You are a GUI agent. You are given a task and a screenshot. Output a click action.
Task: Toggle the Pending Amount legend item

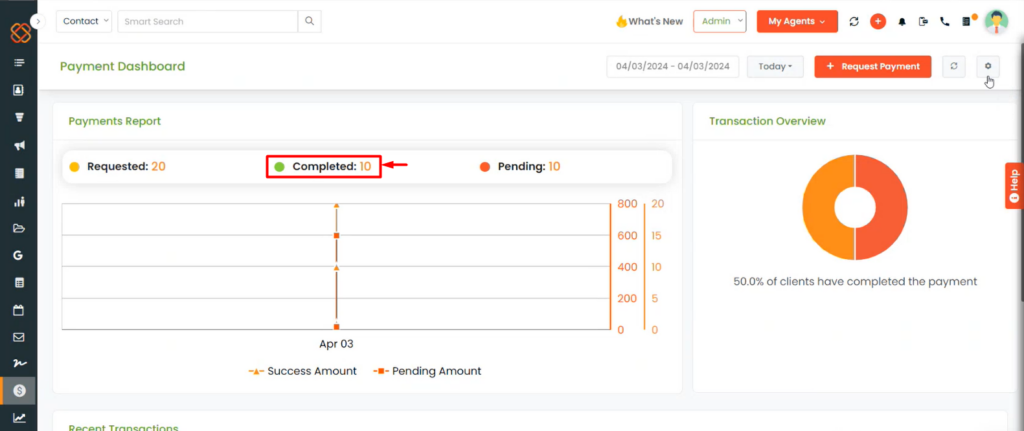[x=427, y=371]
